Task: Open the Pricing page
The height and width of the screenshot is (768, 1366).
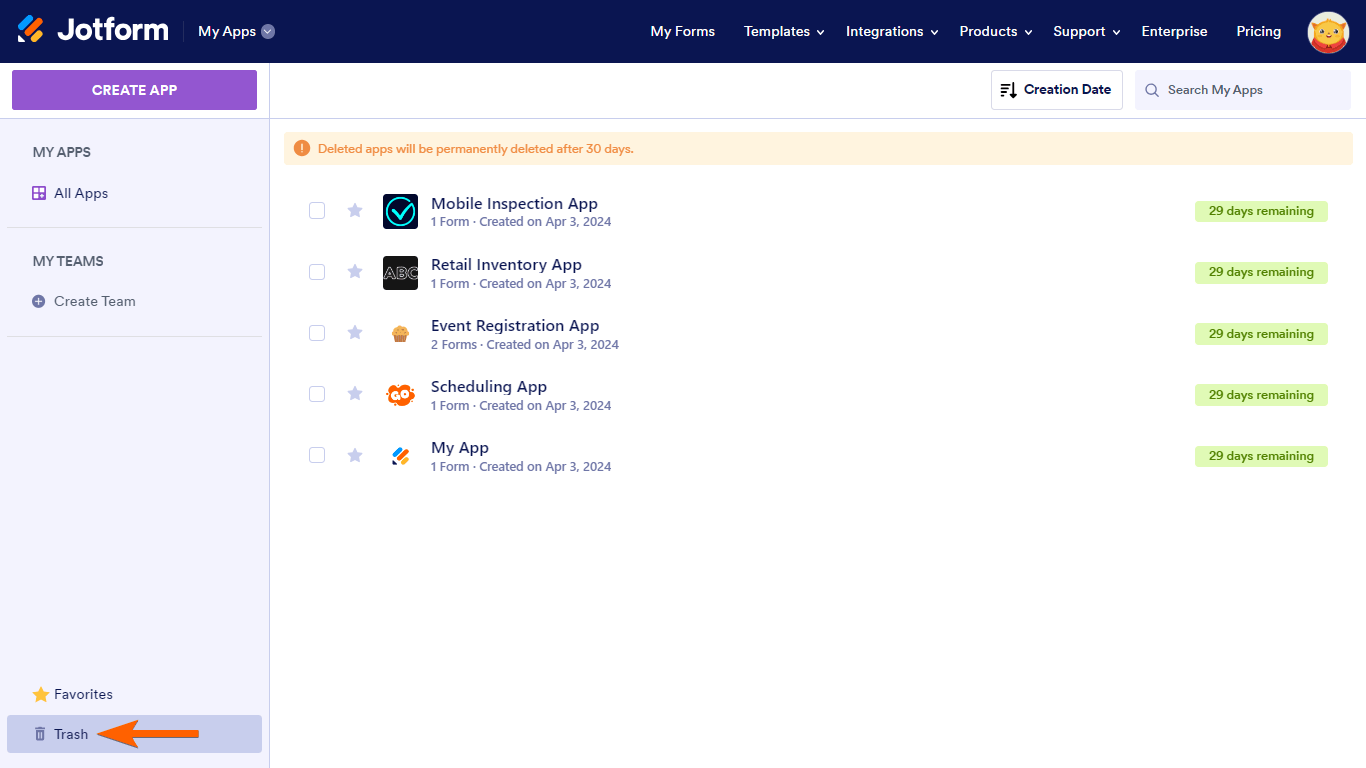Action: (x=1258, y=31)
